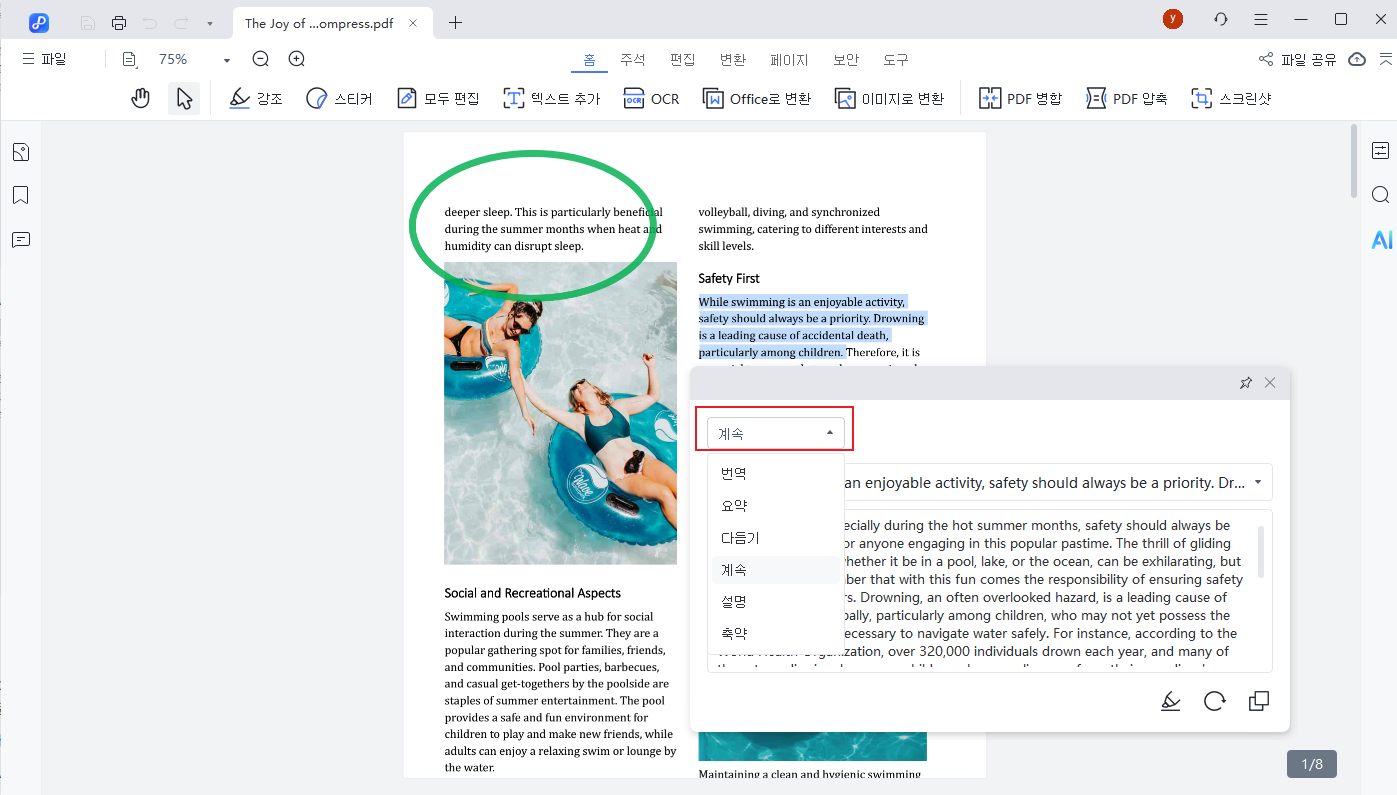Open the search icon in right sidebar
Image resolution: width=1397 pixels, height=795 pixels.
tap(1381, 195)
